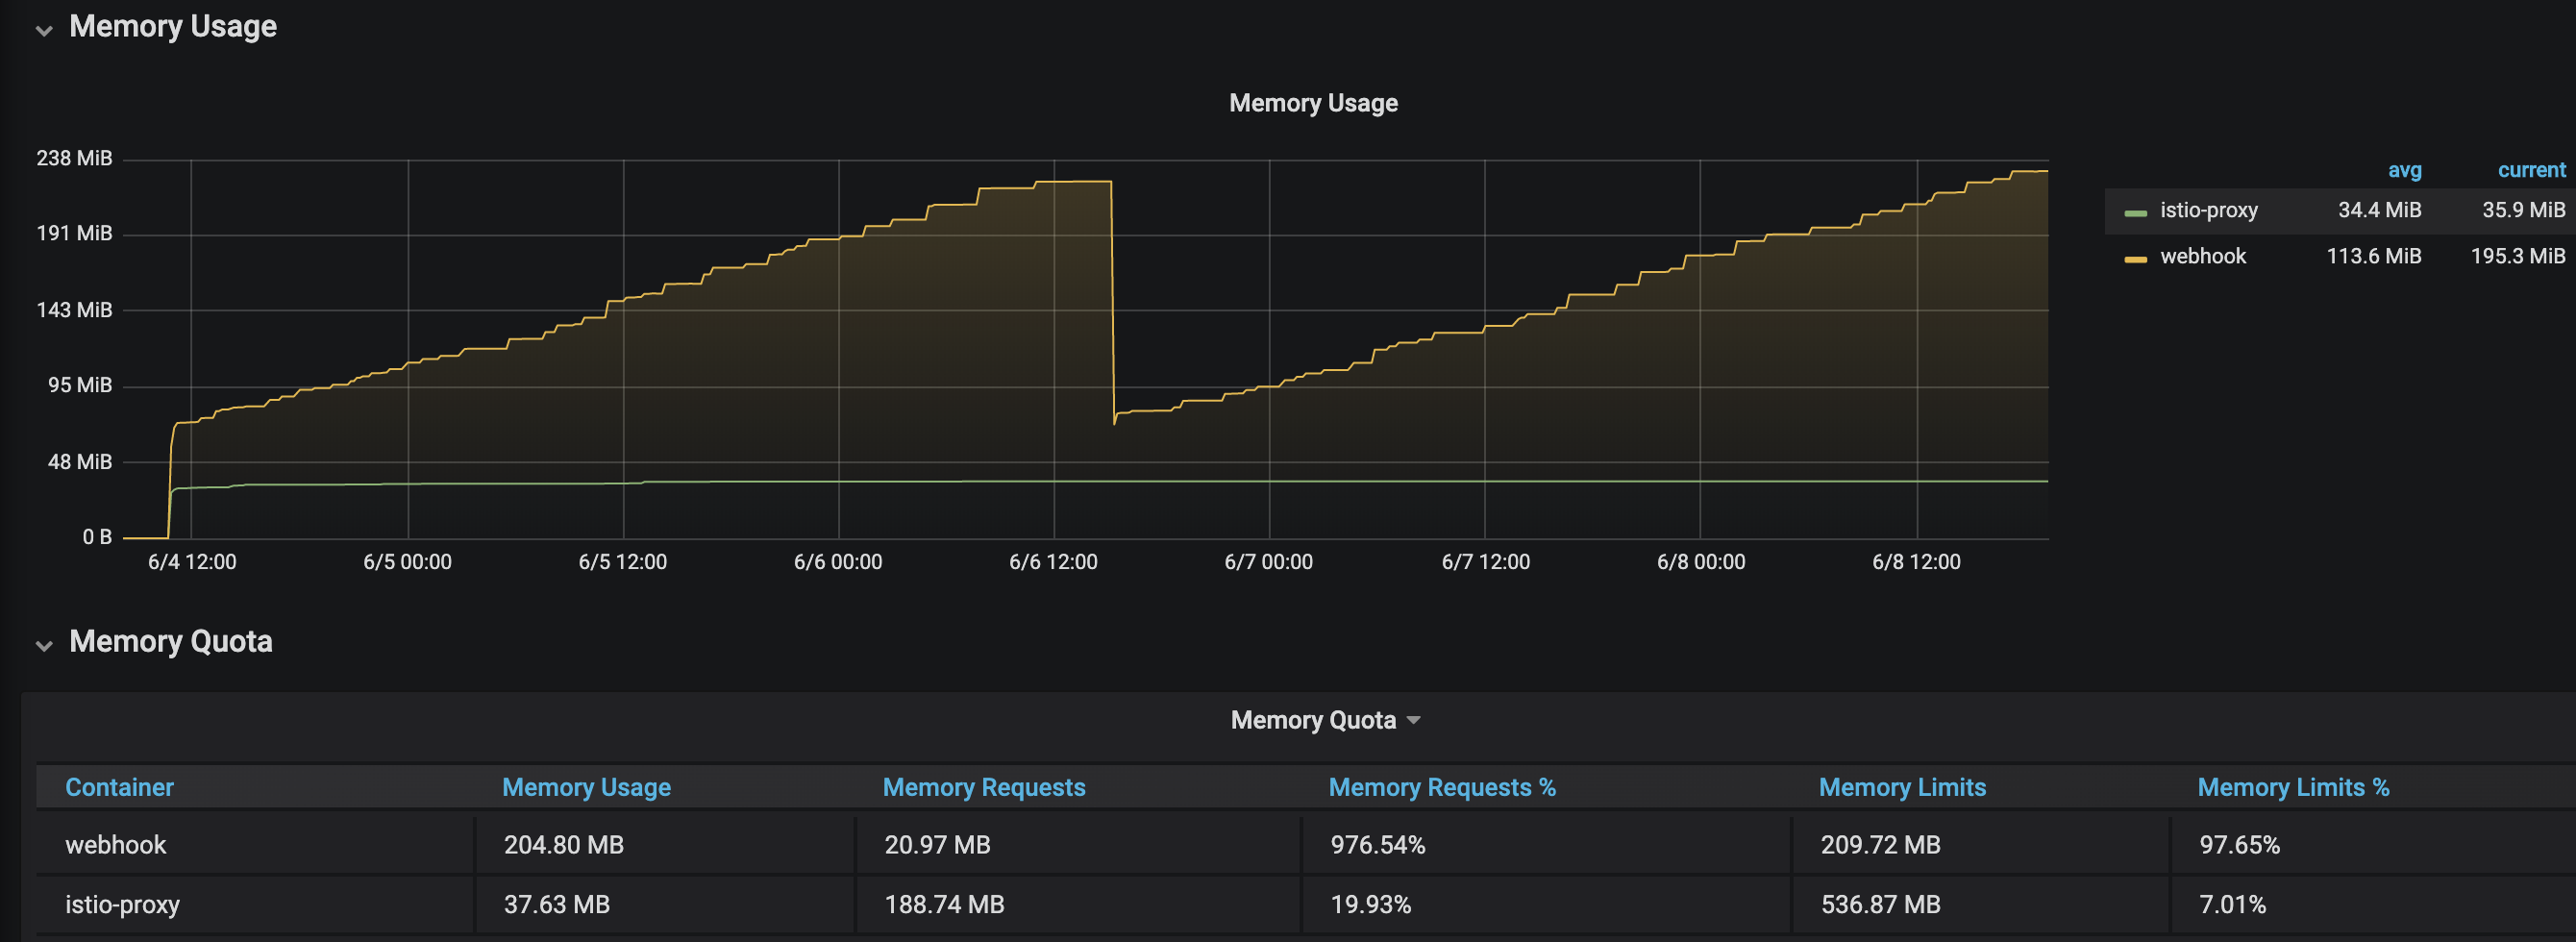Sort table by Memory Requests % column
The image size is (2576, 942).
pos(1442,787)
